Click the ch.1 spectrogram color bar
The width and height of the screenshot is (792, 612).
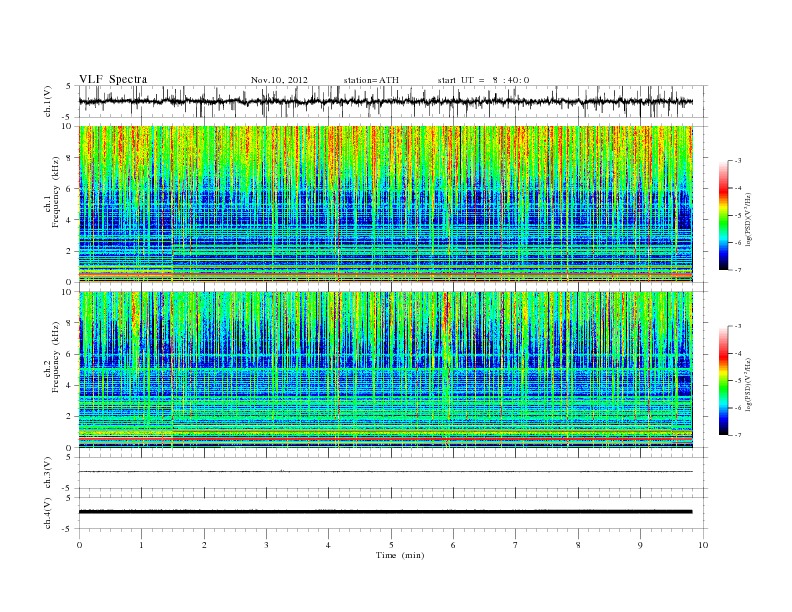point(723,215)
